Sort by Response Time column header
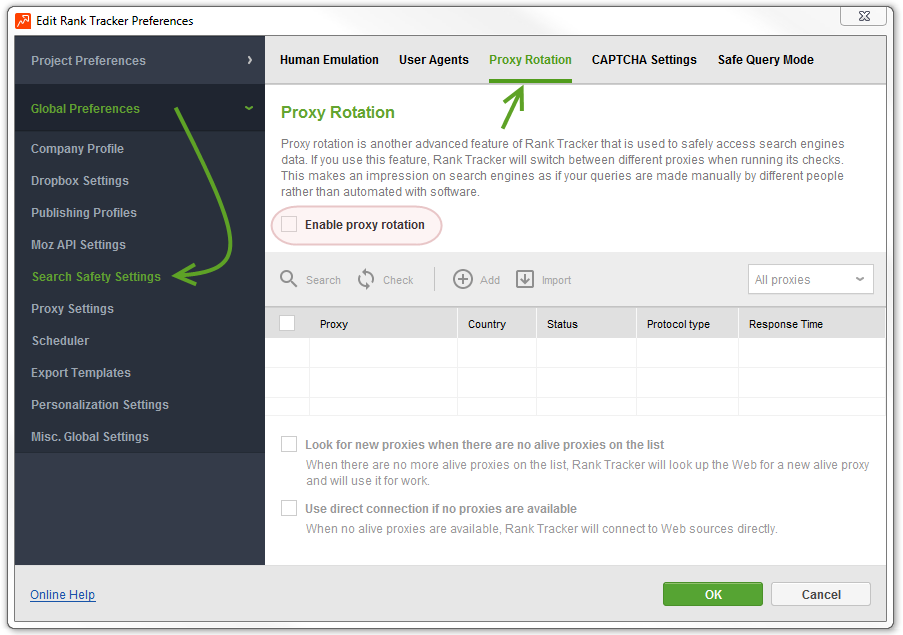The height and width of the screenshot is (635, 903). 812,323
